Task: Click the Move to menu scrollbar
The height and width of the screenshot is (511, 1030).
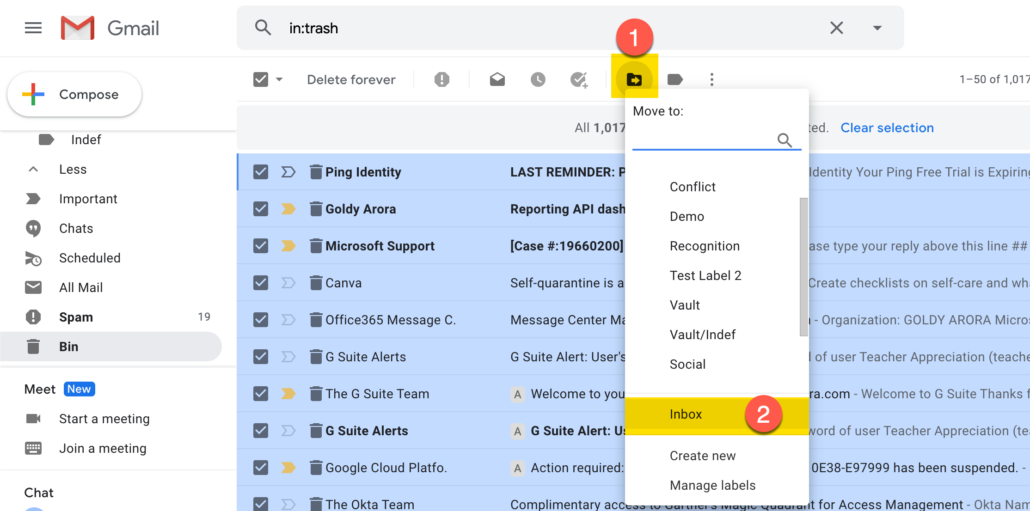Action: pyautogui.click(x=803, y=267)
